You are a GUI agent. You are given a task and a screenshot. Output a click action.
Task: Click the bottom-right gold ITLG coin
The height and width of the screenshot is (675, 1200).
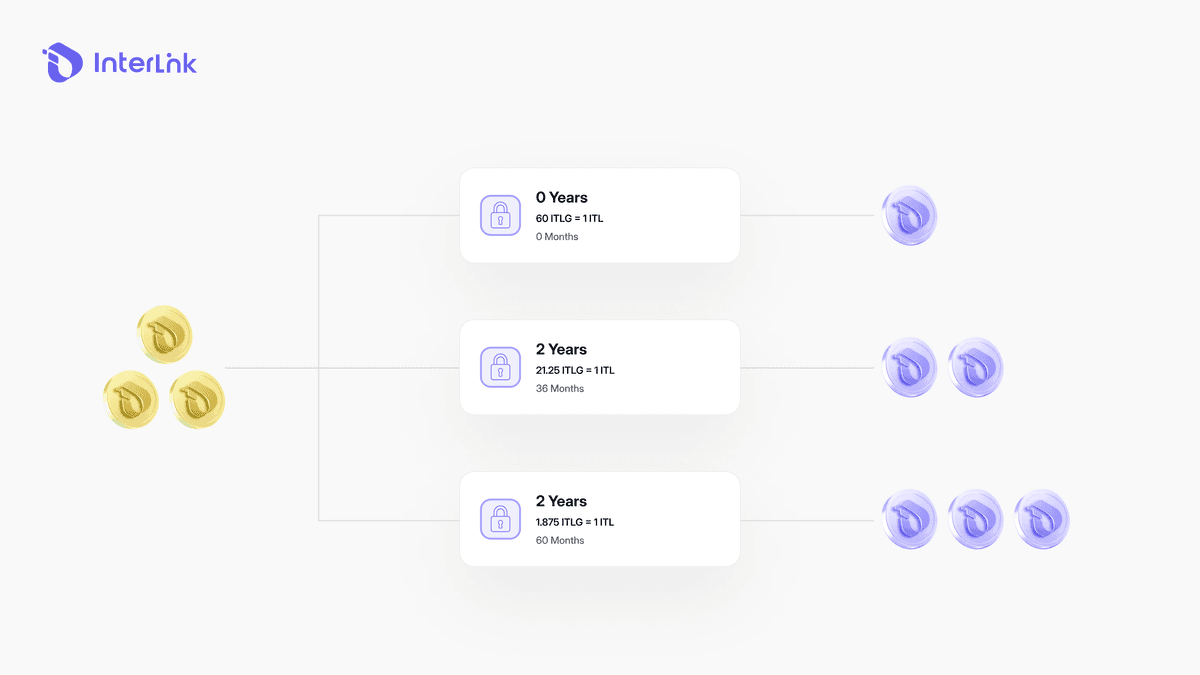tap(197, 400)
